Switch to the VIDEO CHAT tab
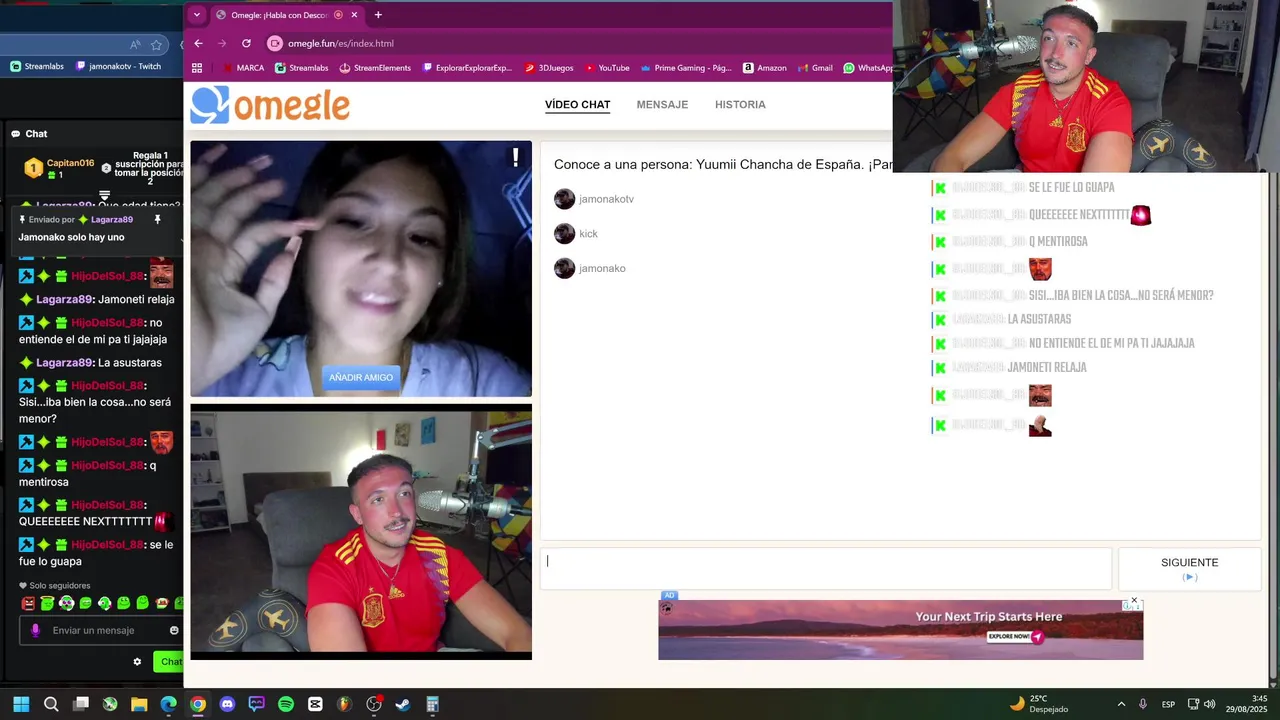Image resolution: width=1280 pixels, height=720 pixels. click(577, 105)
